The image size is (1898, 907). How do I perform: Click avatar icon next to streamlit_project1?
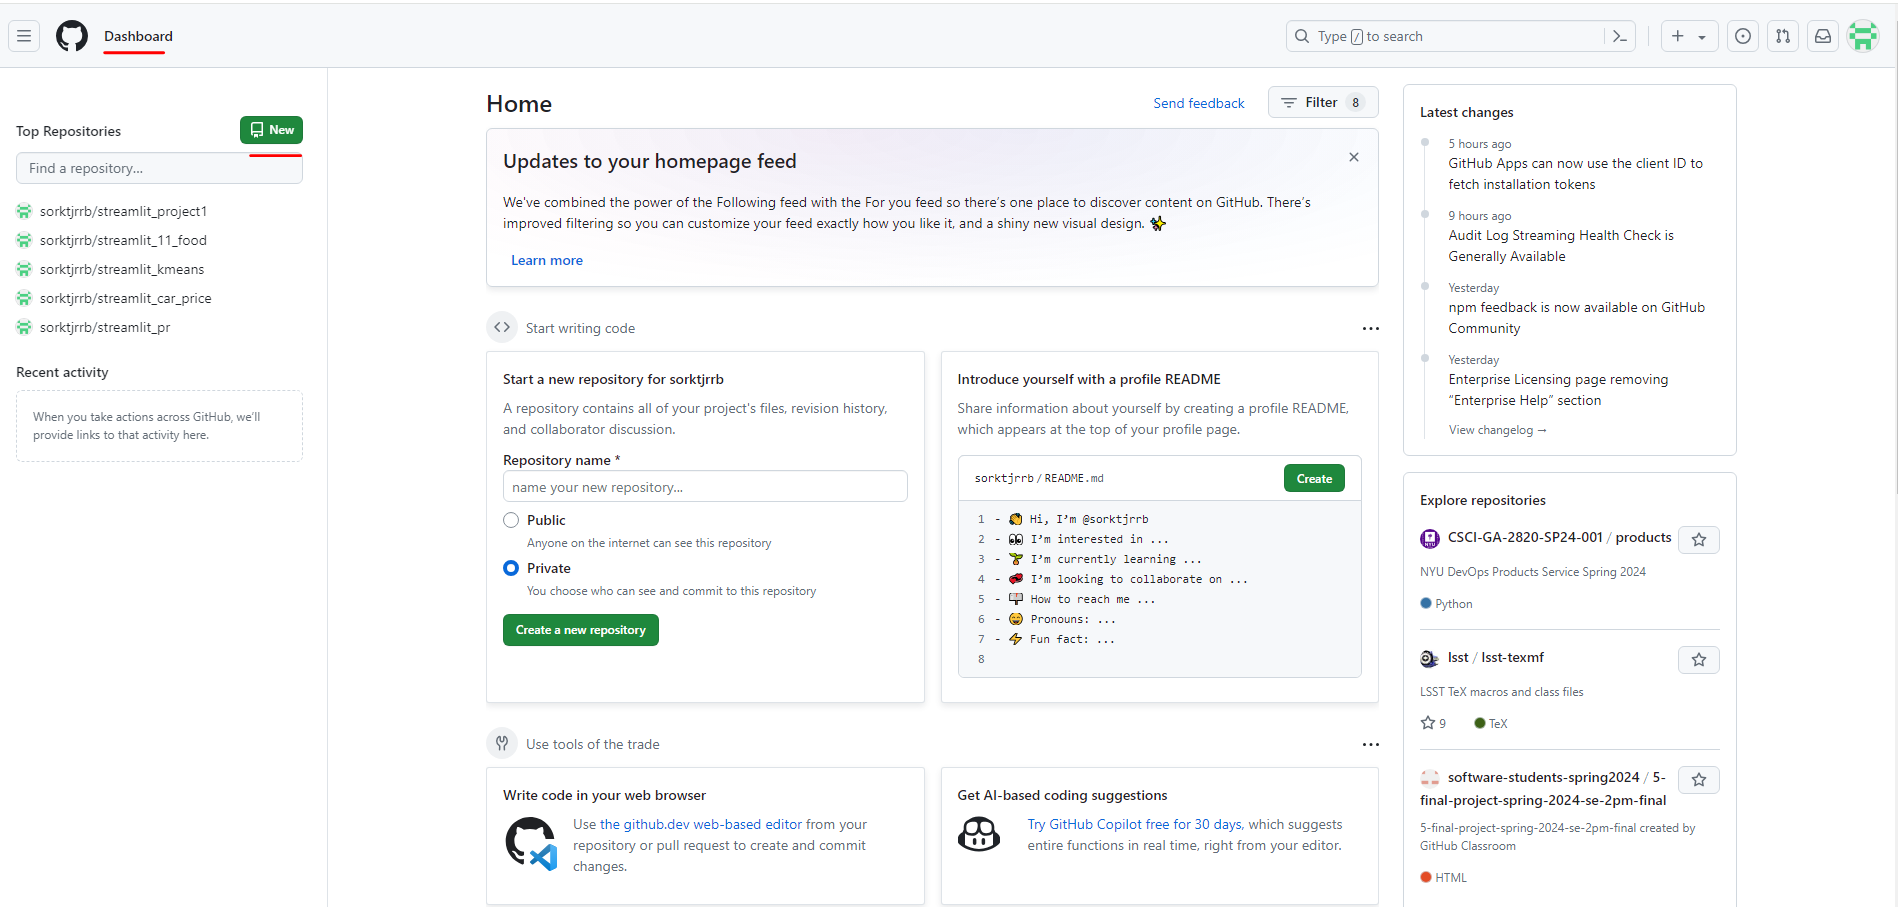[x=24, y=211]
